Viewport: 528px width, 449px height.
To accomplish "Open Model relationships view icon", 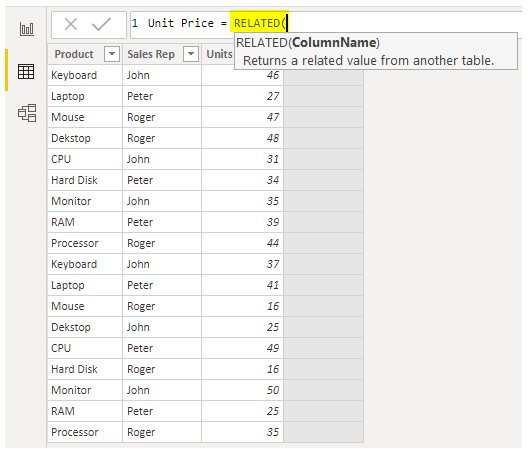I will 27,113.
